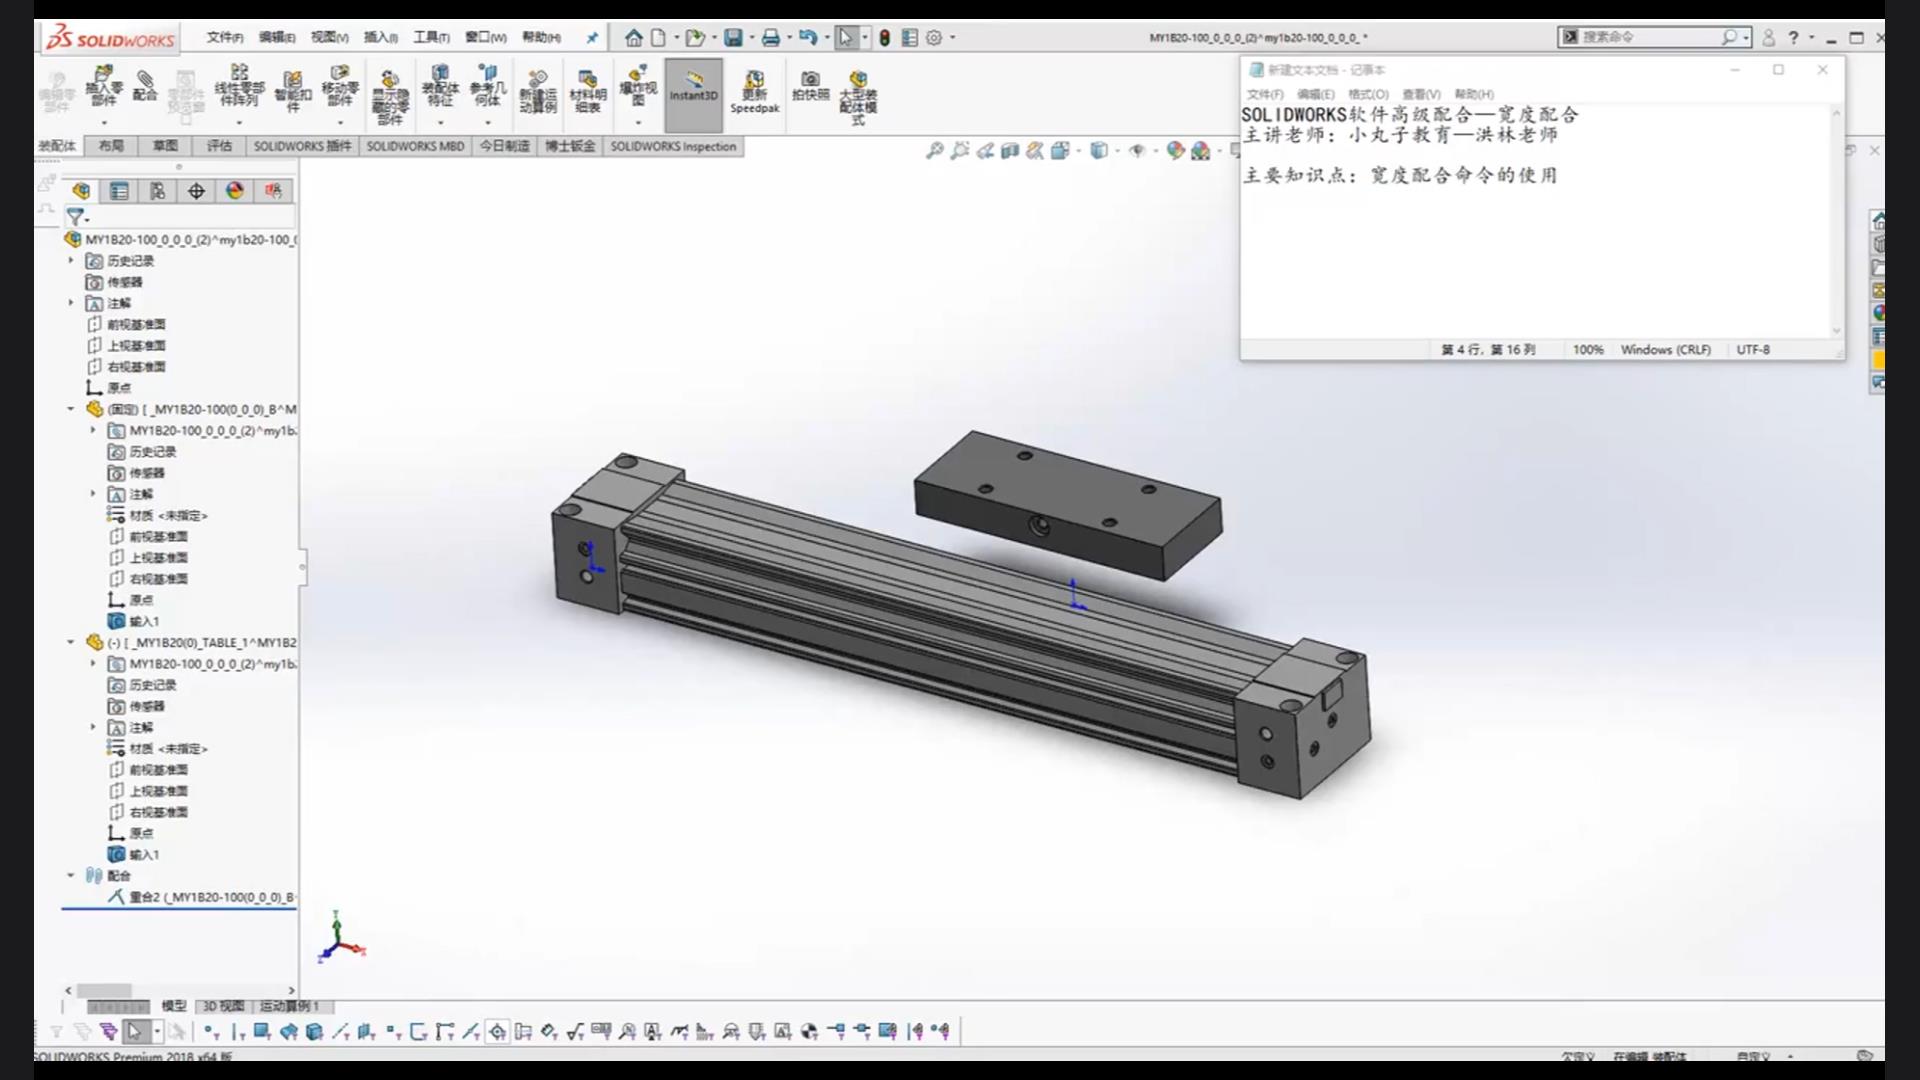Viewport: 1920px width, 1080px height.
Task: Click the 配合 mate command button
Action: pyautogui.click(x=146, y=85)
